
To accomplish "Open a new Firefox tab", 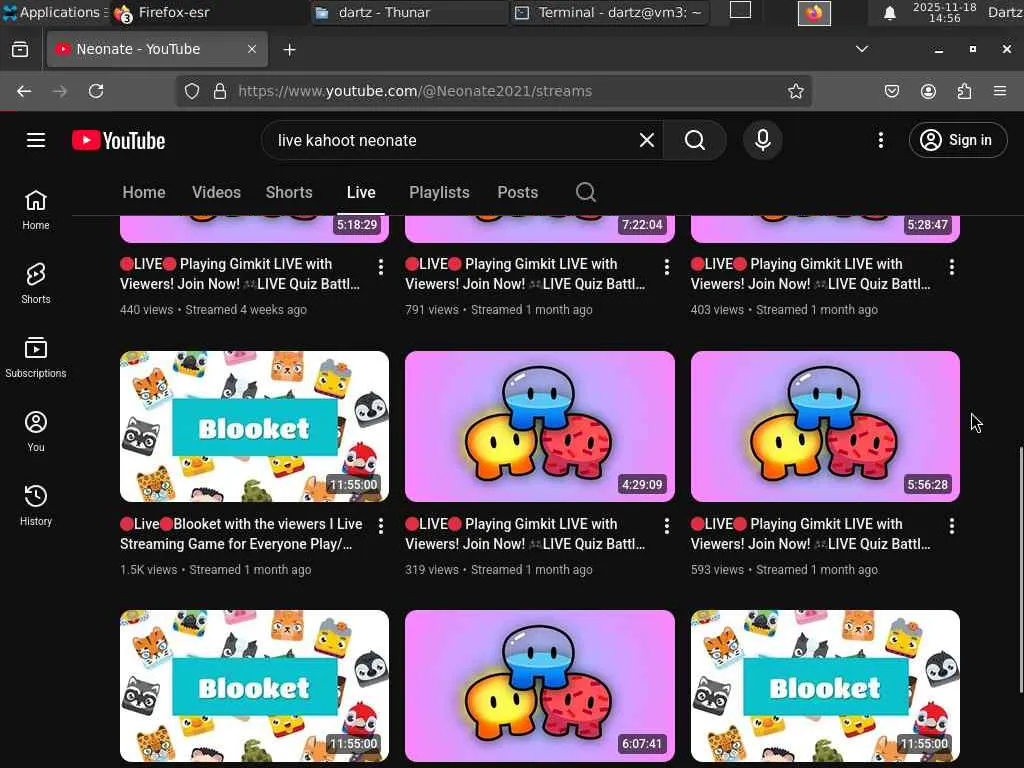I will [289, 50].
